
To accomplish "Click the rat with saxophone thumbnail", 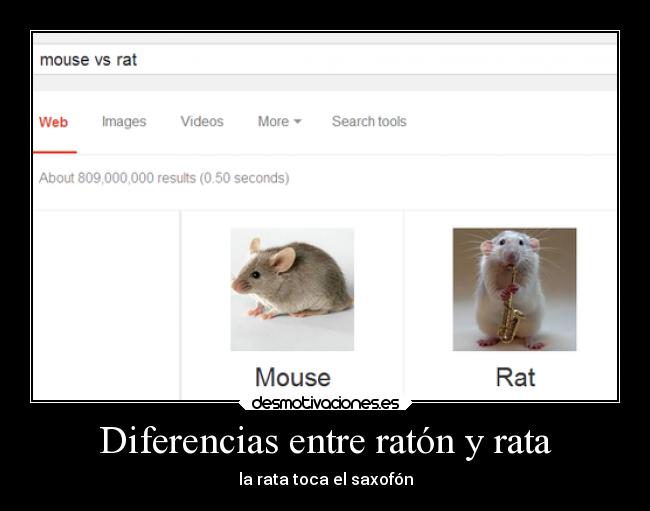I will [x=514, y=289].
